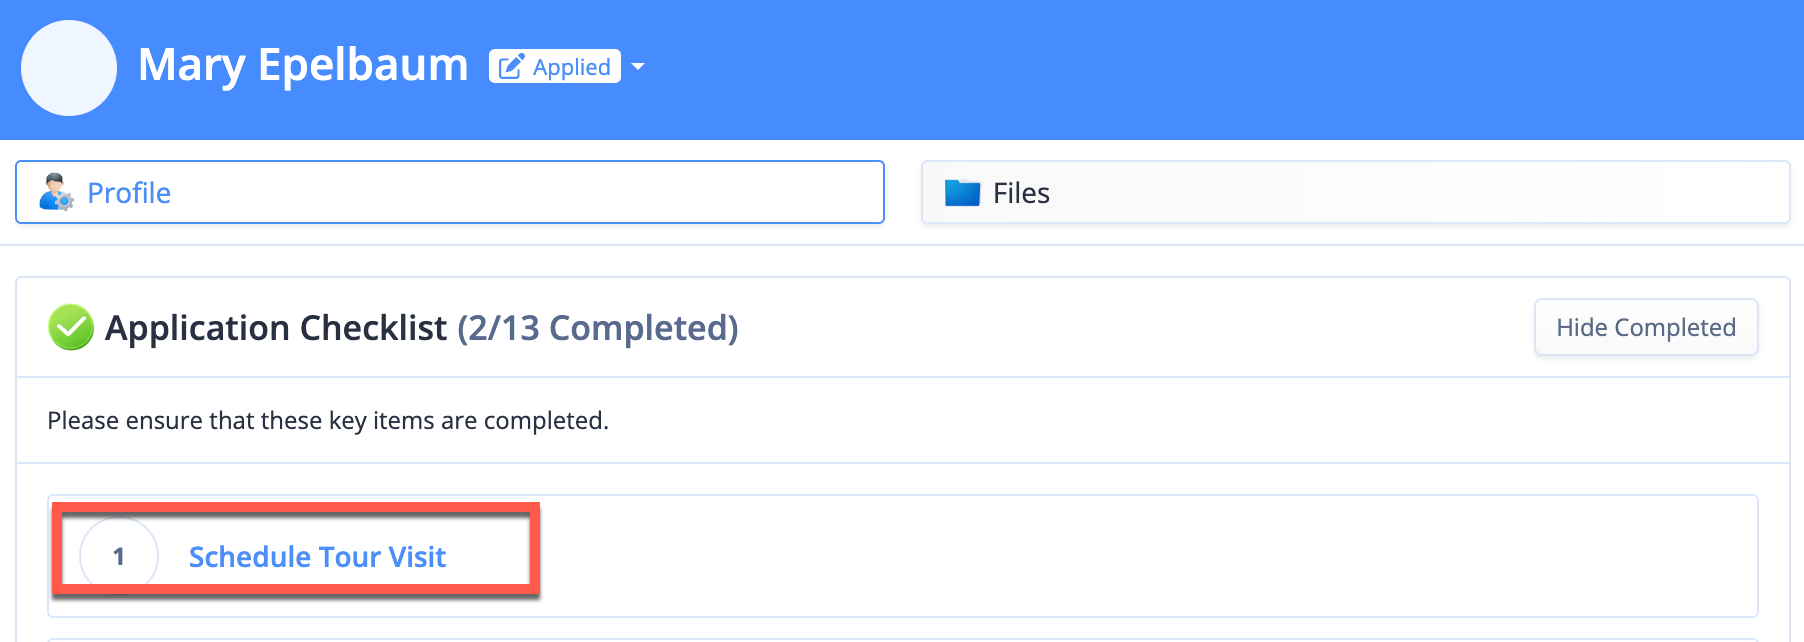Viewport: 1804px width, 642px height.
Task: Click the green checkmark beside Application Checklist
Action: pos(69,327)
